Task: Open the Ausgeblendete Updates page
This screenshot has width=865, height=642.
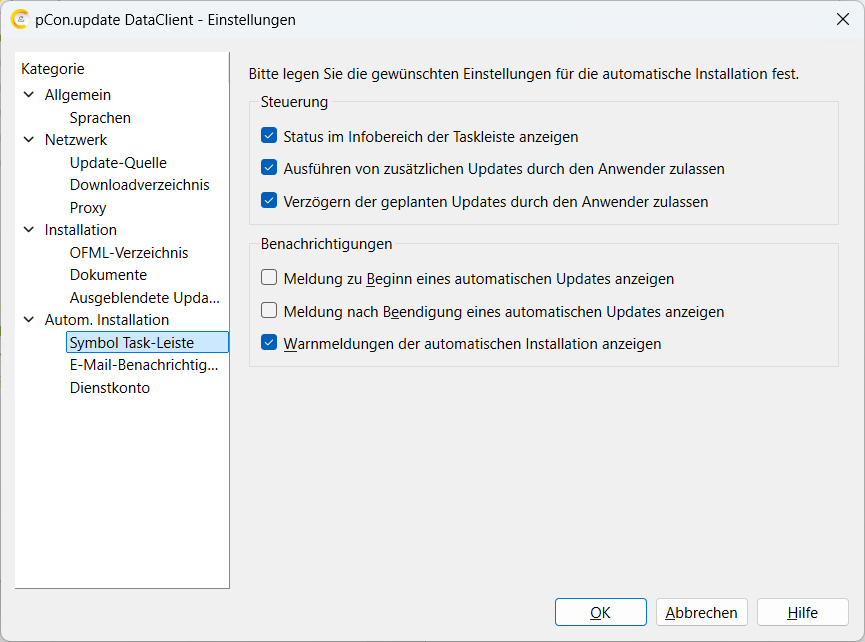Action: pos(145,298)
